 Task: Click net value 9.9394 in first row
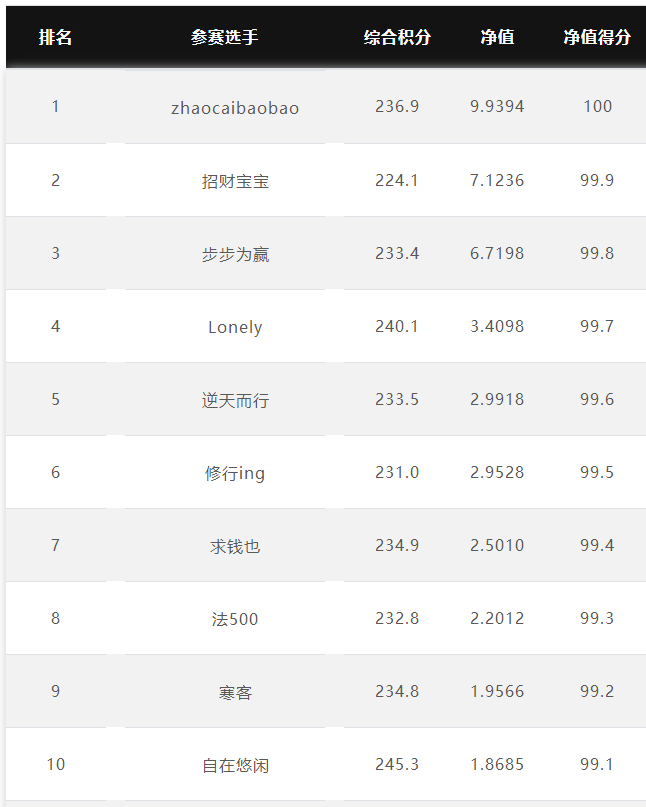point(497,107)
